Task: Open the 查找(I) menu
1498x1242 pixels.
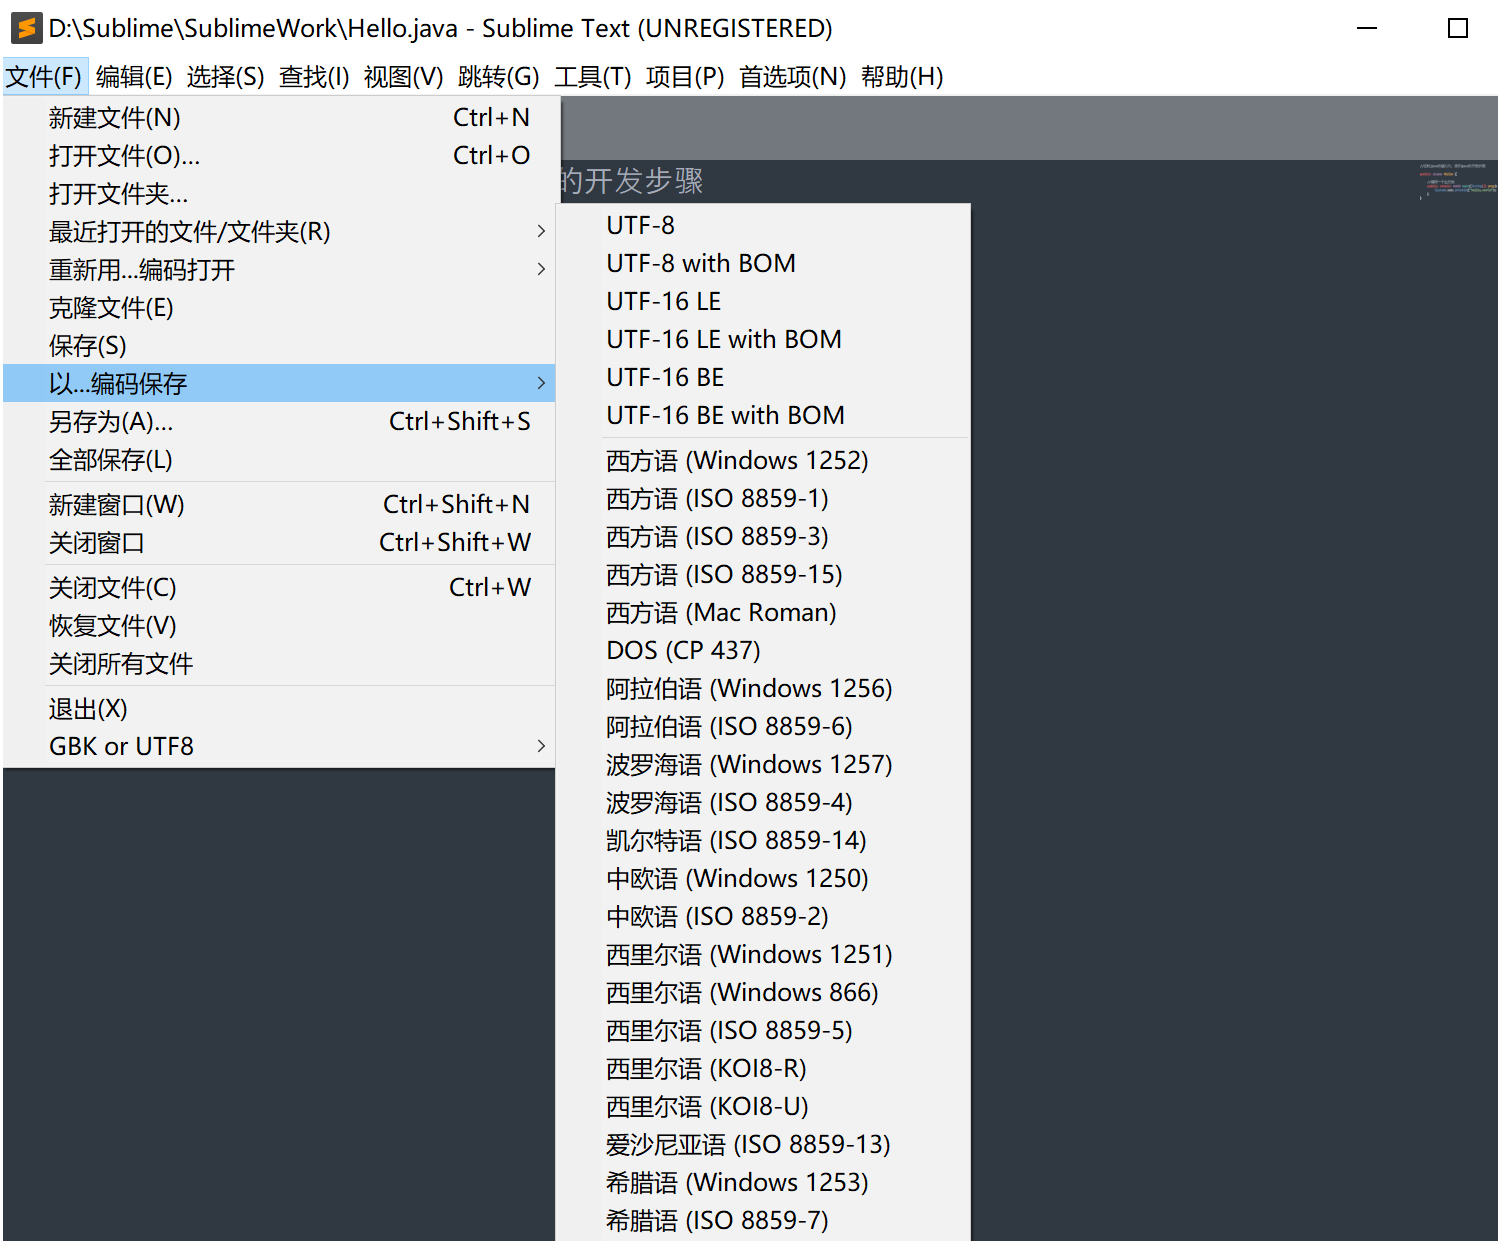Action: (314, 76)
